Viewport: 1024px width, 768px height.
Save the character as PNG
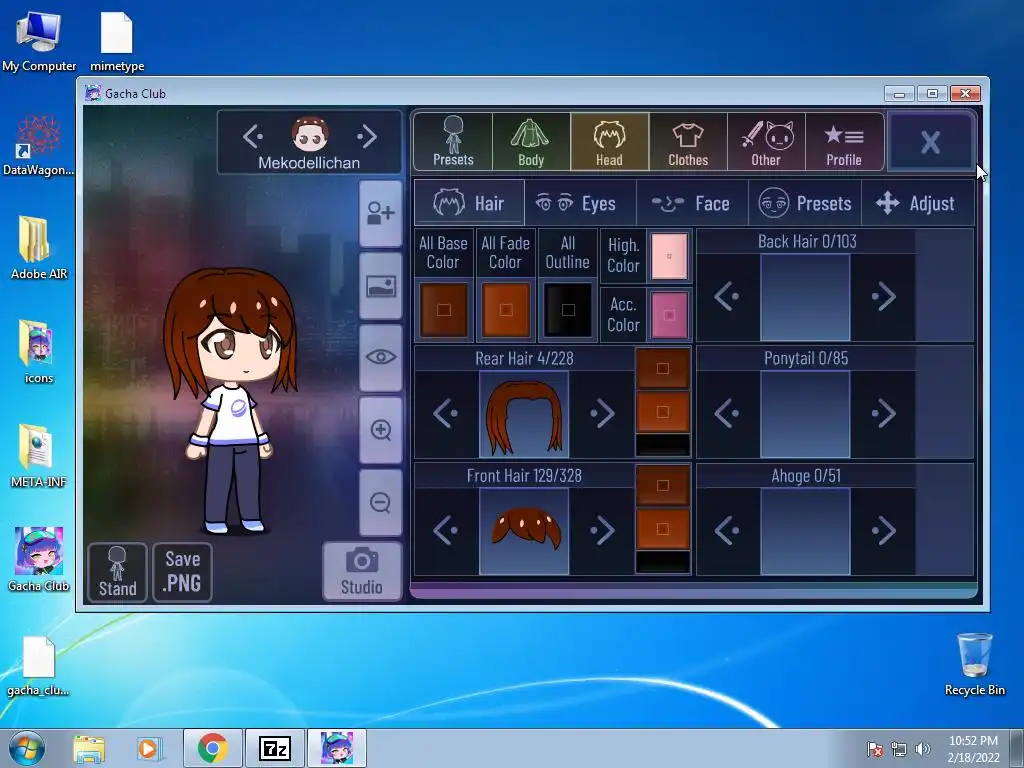click(x=182, y=572)
